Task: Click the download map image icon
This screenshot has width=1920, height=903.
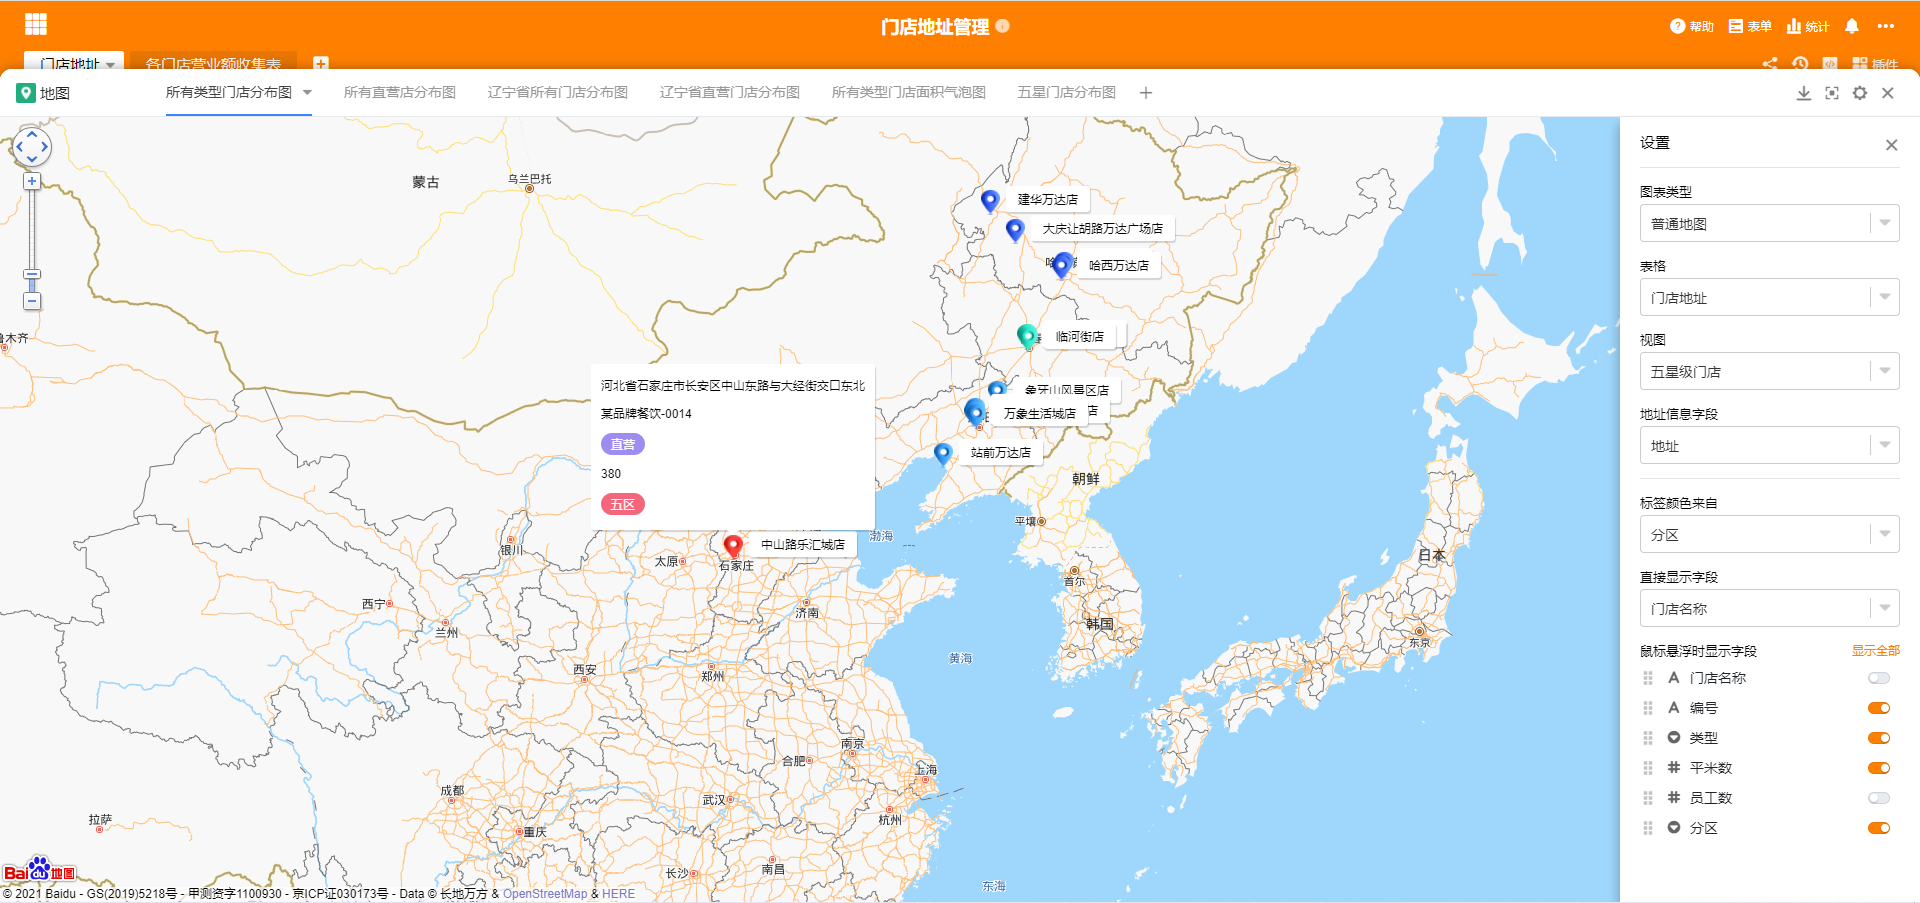Action: click(x=1804, y=93)
